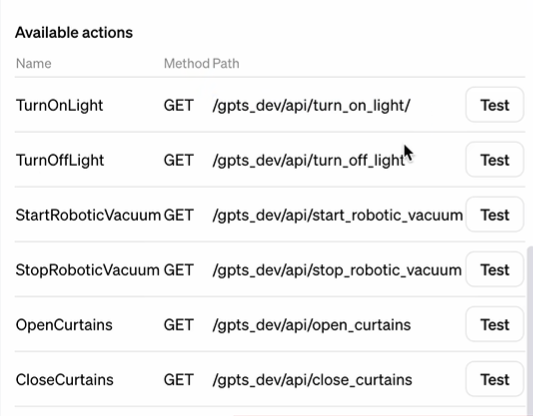This screenshot has width=533, height=416.
Task: Select the TurnOffLight action name
Action: 60,160
